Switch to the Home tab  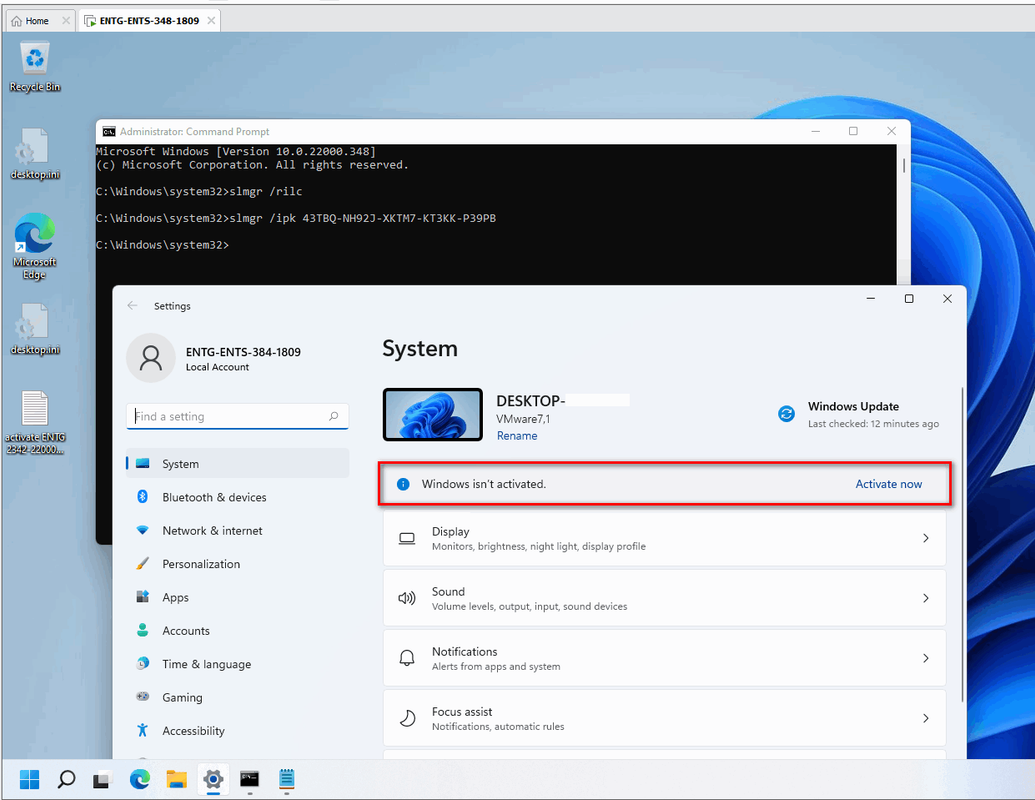[x=40, y=20]
